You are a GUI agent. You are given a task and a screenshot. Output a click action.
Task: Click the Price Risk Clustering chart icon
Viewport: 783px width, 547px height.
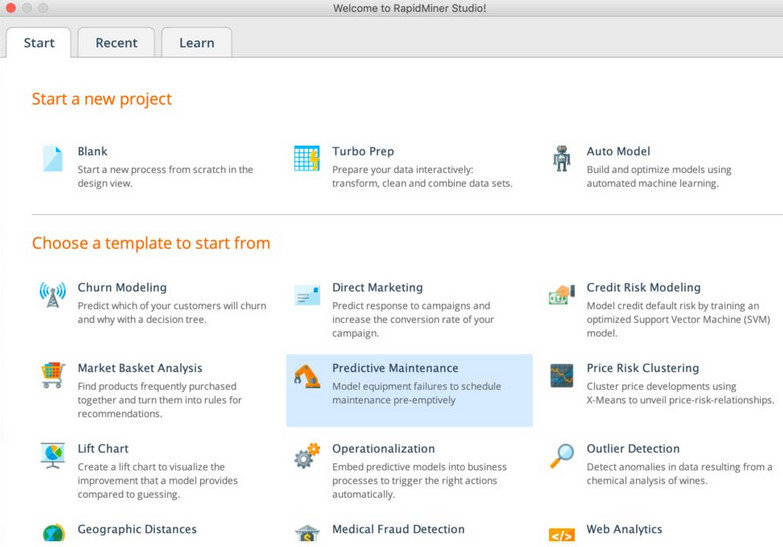pos(562,376)
